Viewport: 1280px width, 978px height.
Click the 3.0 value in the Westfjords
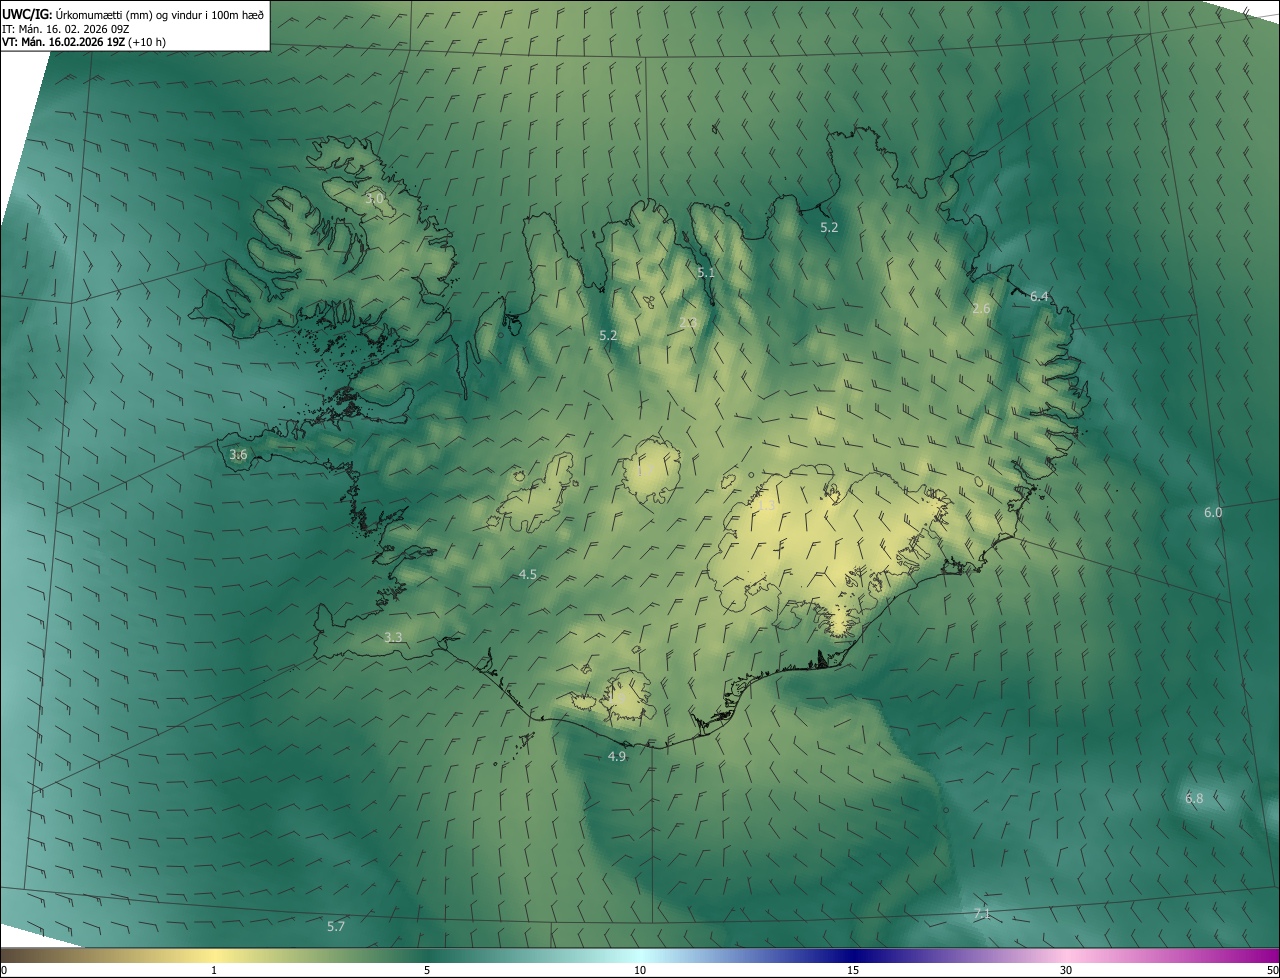coord(374,199)
